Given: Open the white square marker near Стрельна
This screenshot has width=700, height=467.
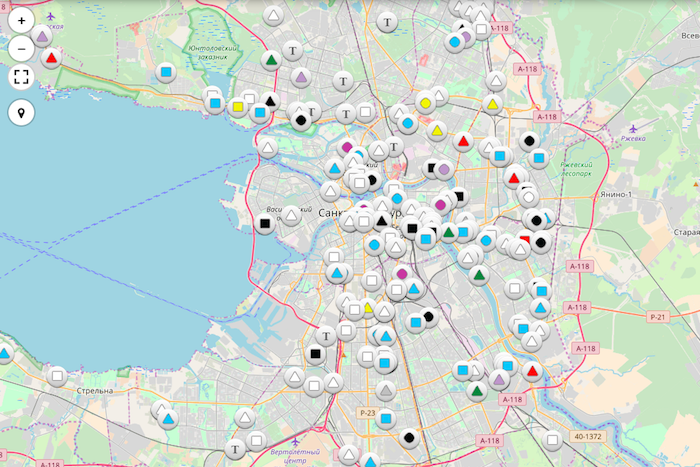Looking at the screenshot, I should [58, 376].
